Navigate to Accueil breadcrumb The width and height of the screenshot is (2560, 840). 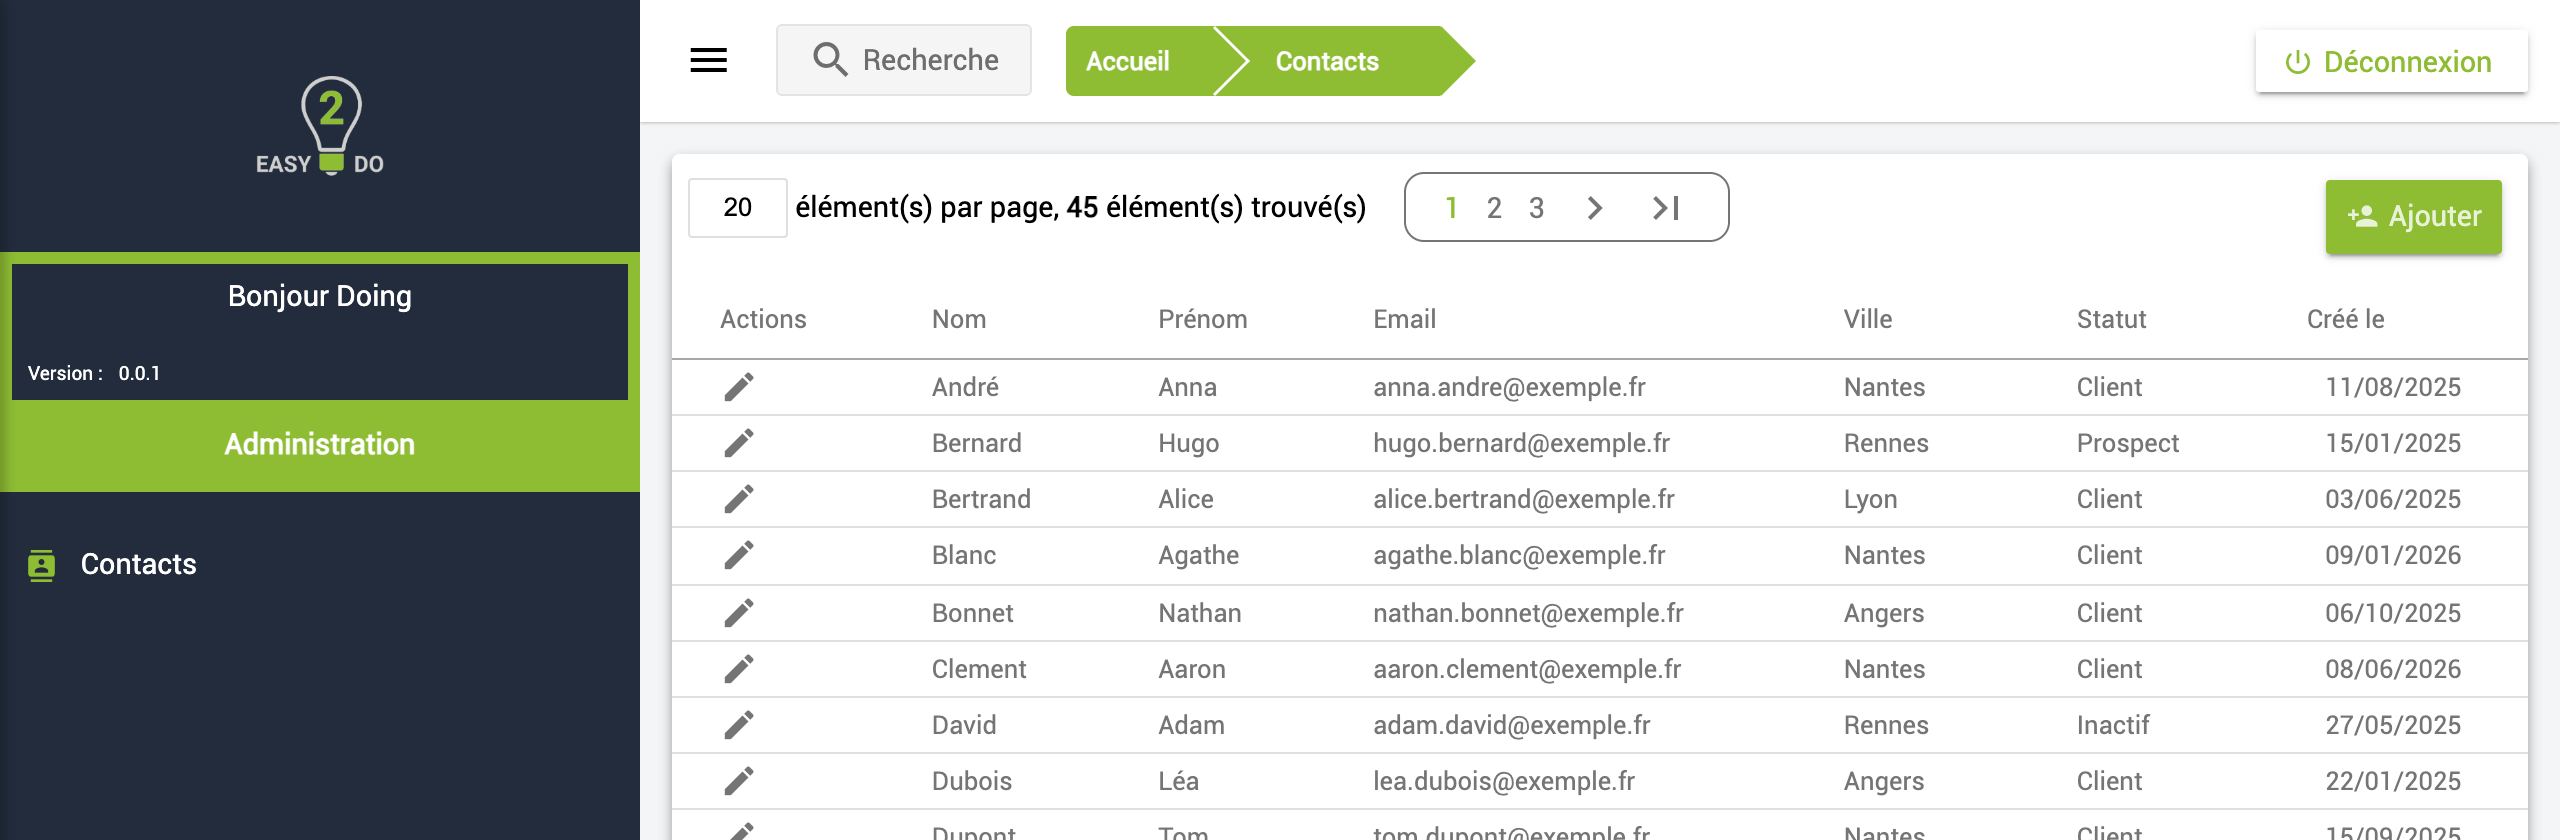[x=1128, y=62]
